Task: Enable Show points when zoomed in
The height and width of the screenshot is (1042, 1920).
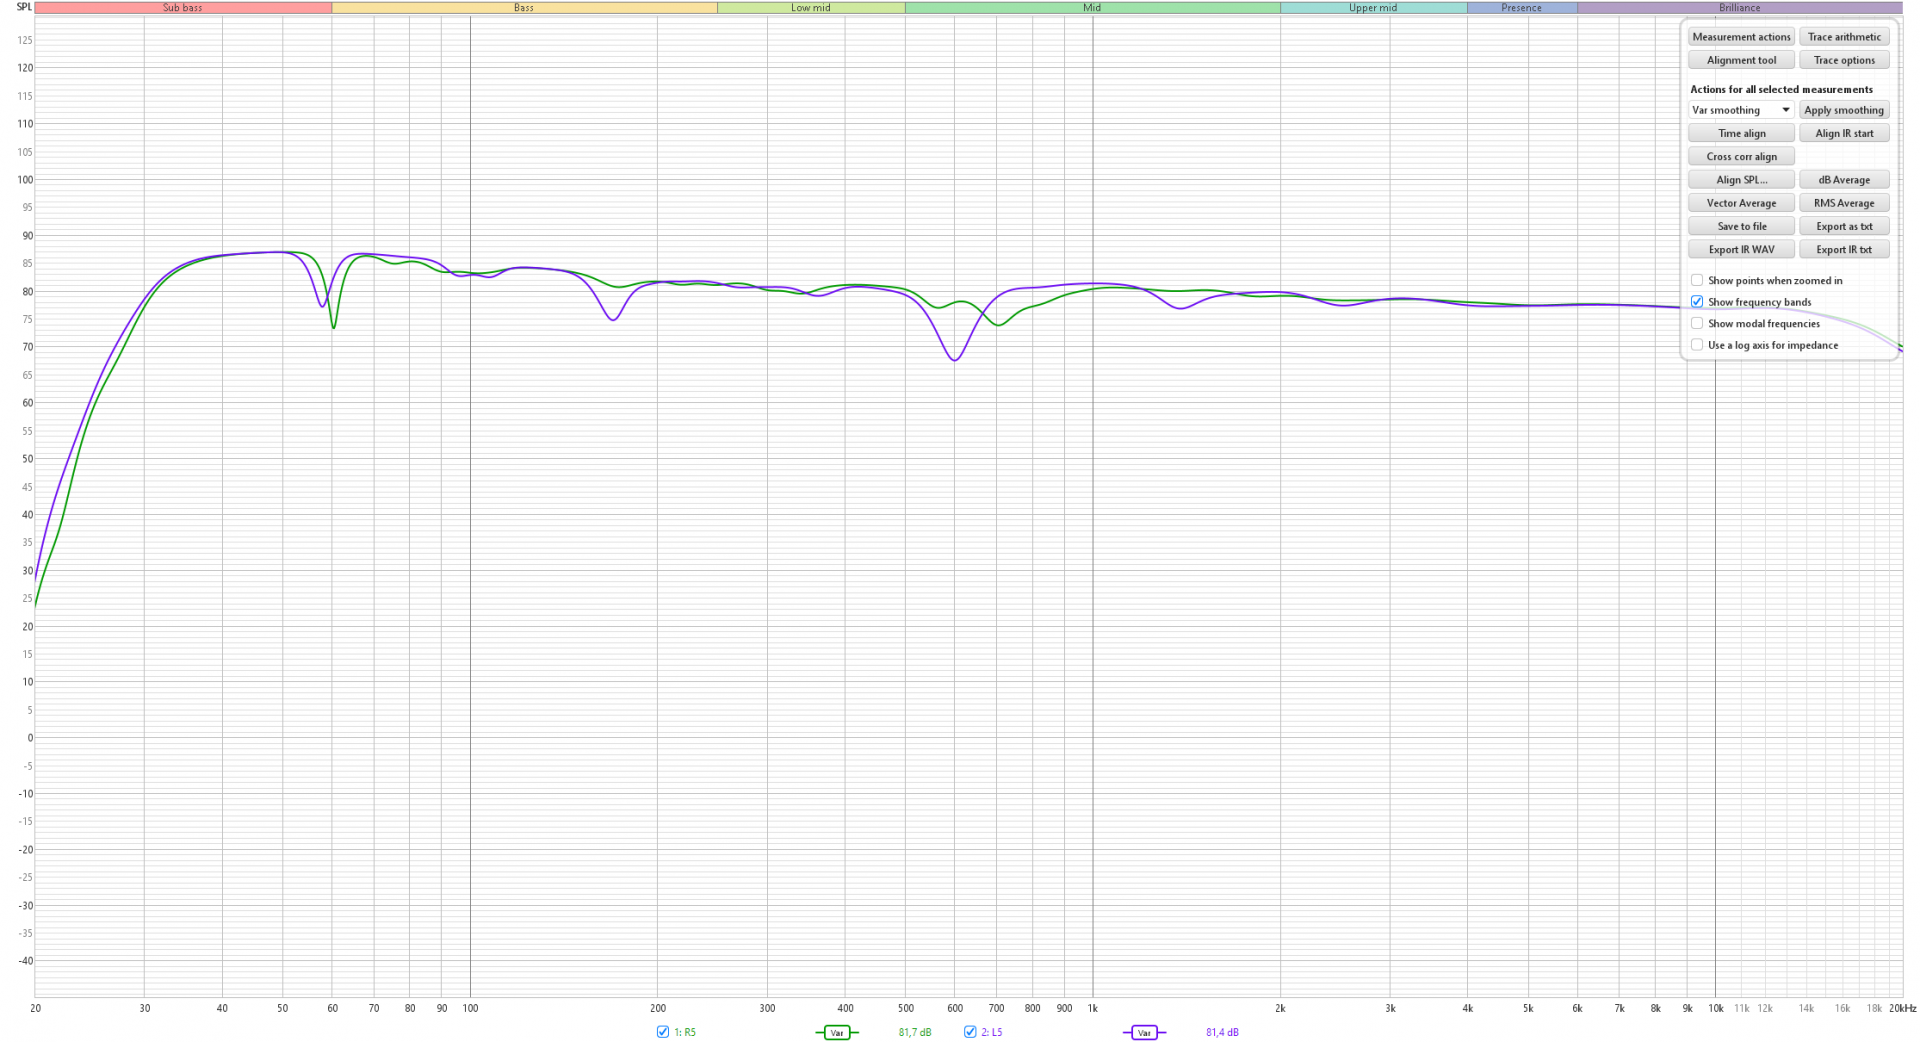Action: [1697, 280]
